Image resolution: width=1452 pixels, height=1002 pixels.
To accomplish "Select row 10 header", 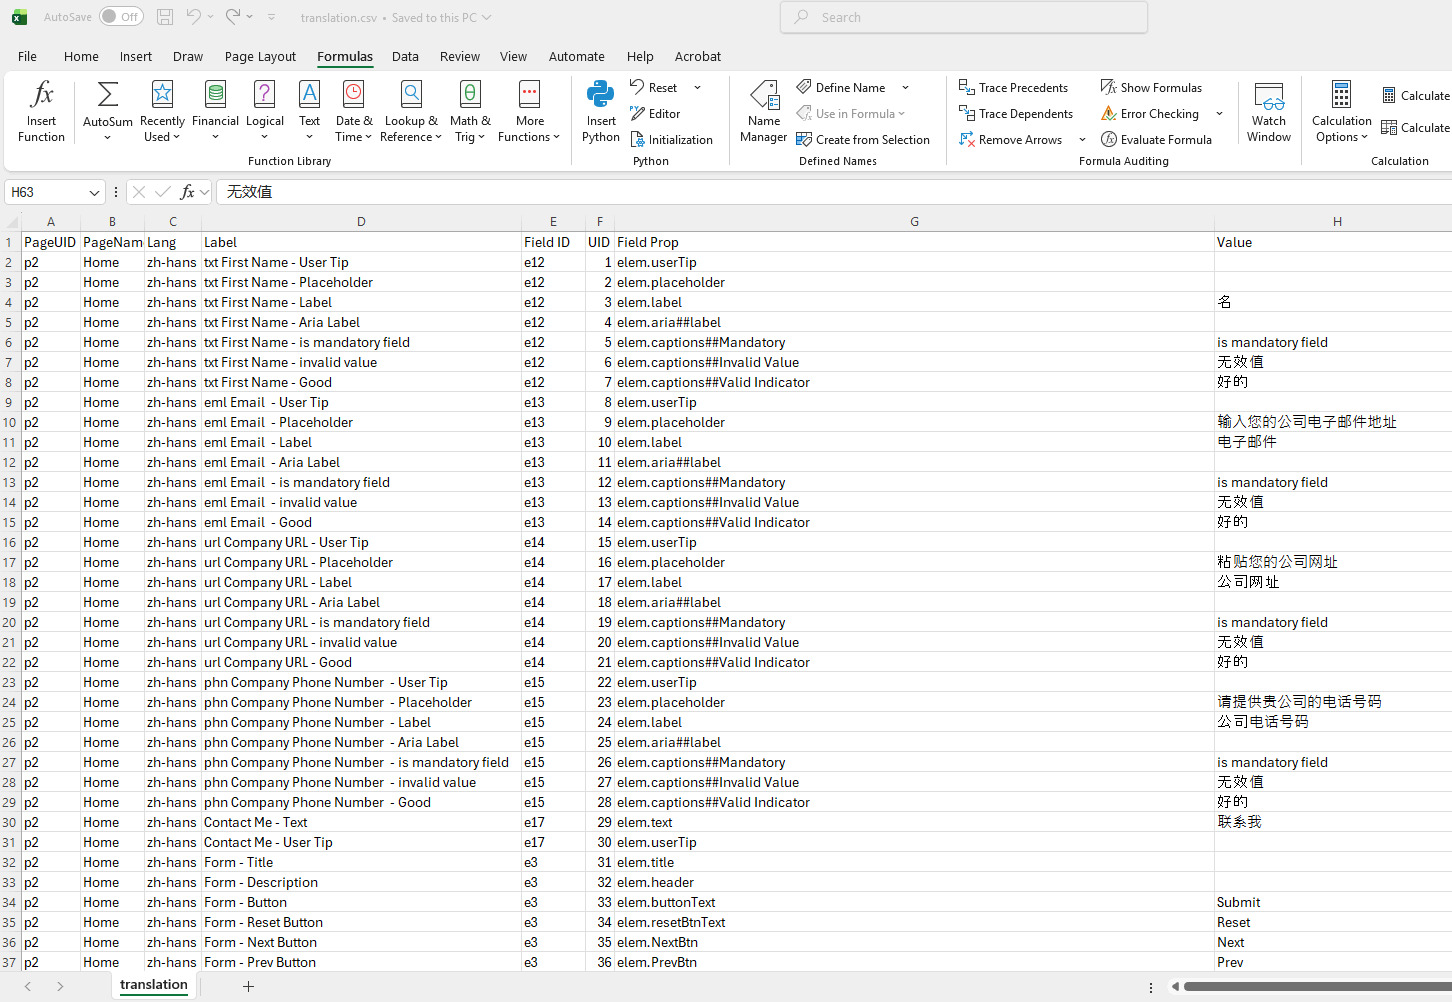I will click(10, 422).
